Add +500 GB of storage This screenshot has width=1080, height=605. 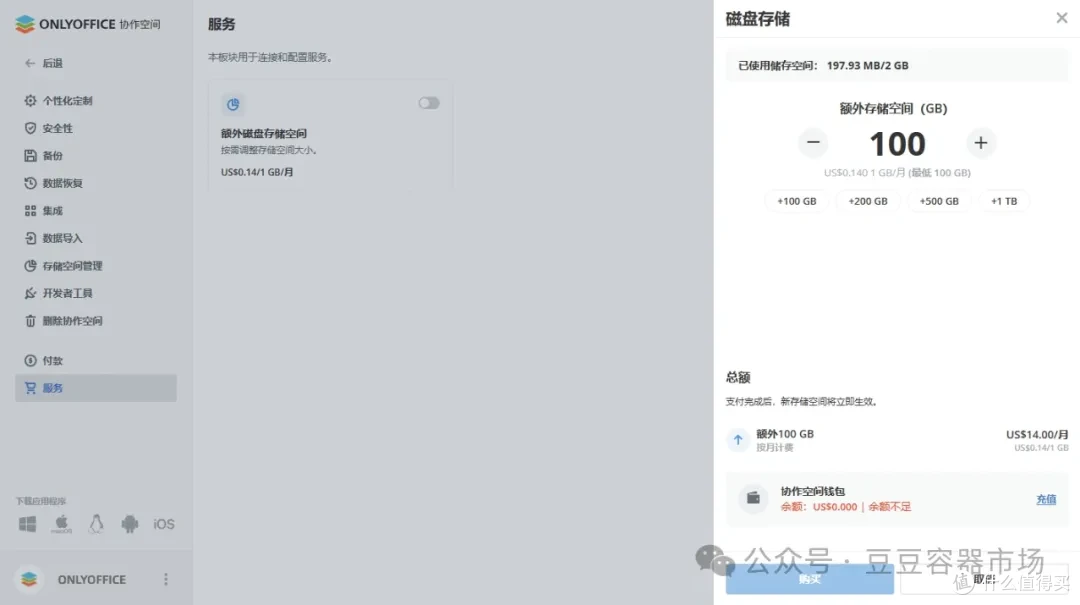click(939, 201)
